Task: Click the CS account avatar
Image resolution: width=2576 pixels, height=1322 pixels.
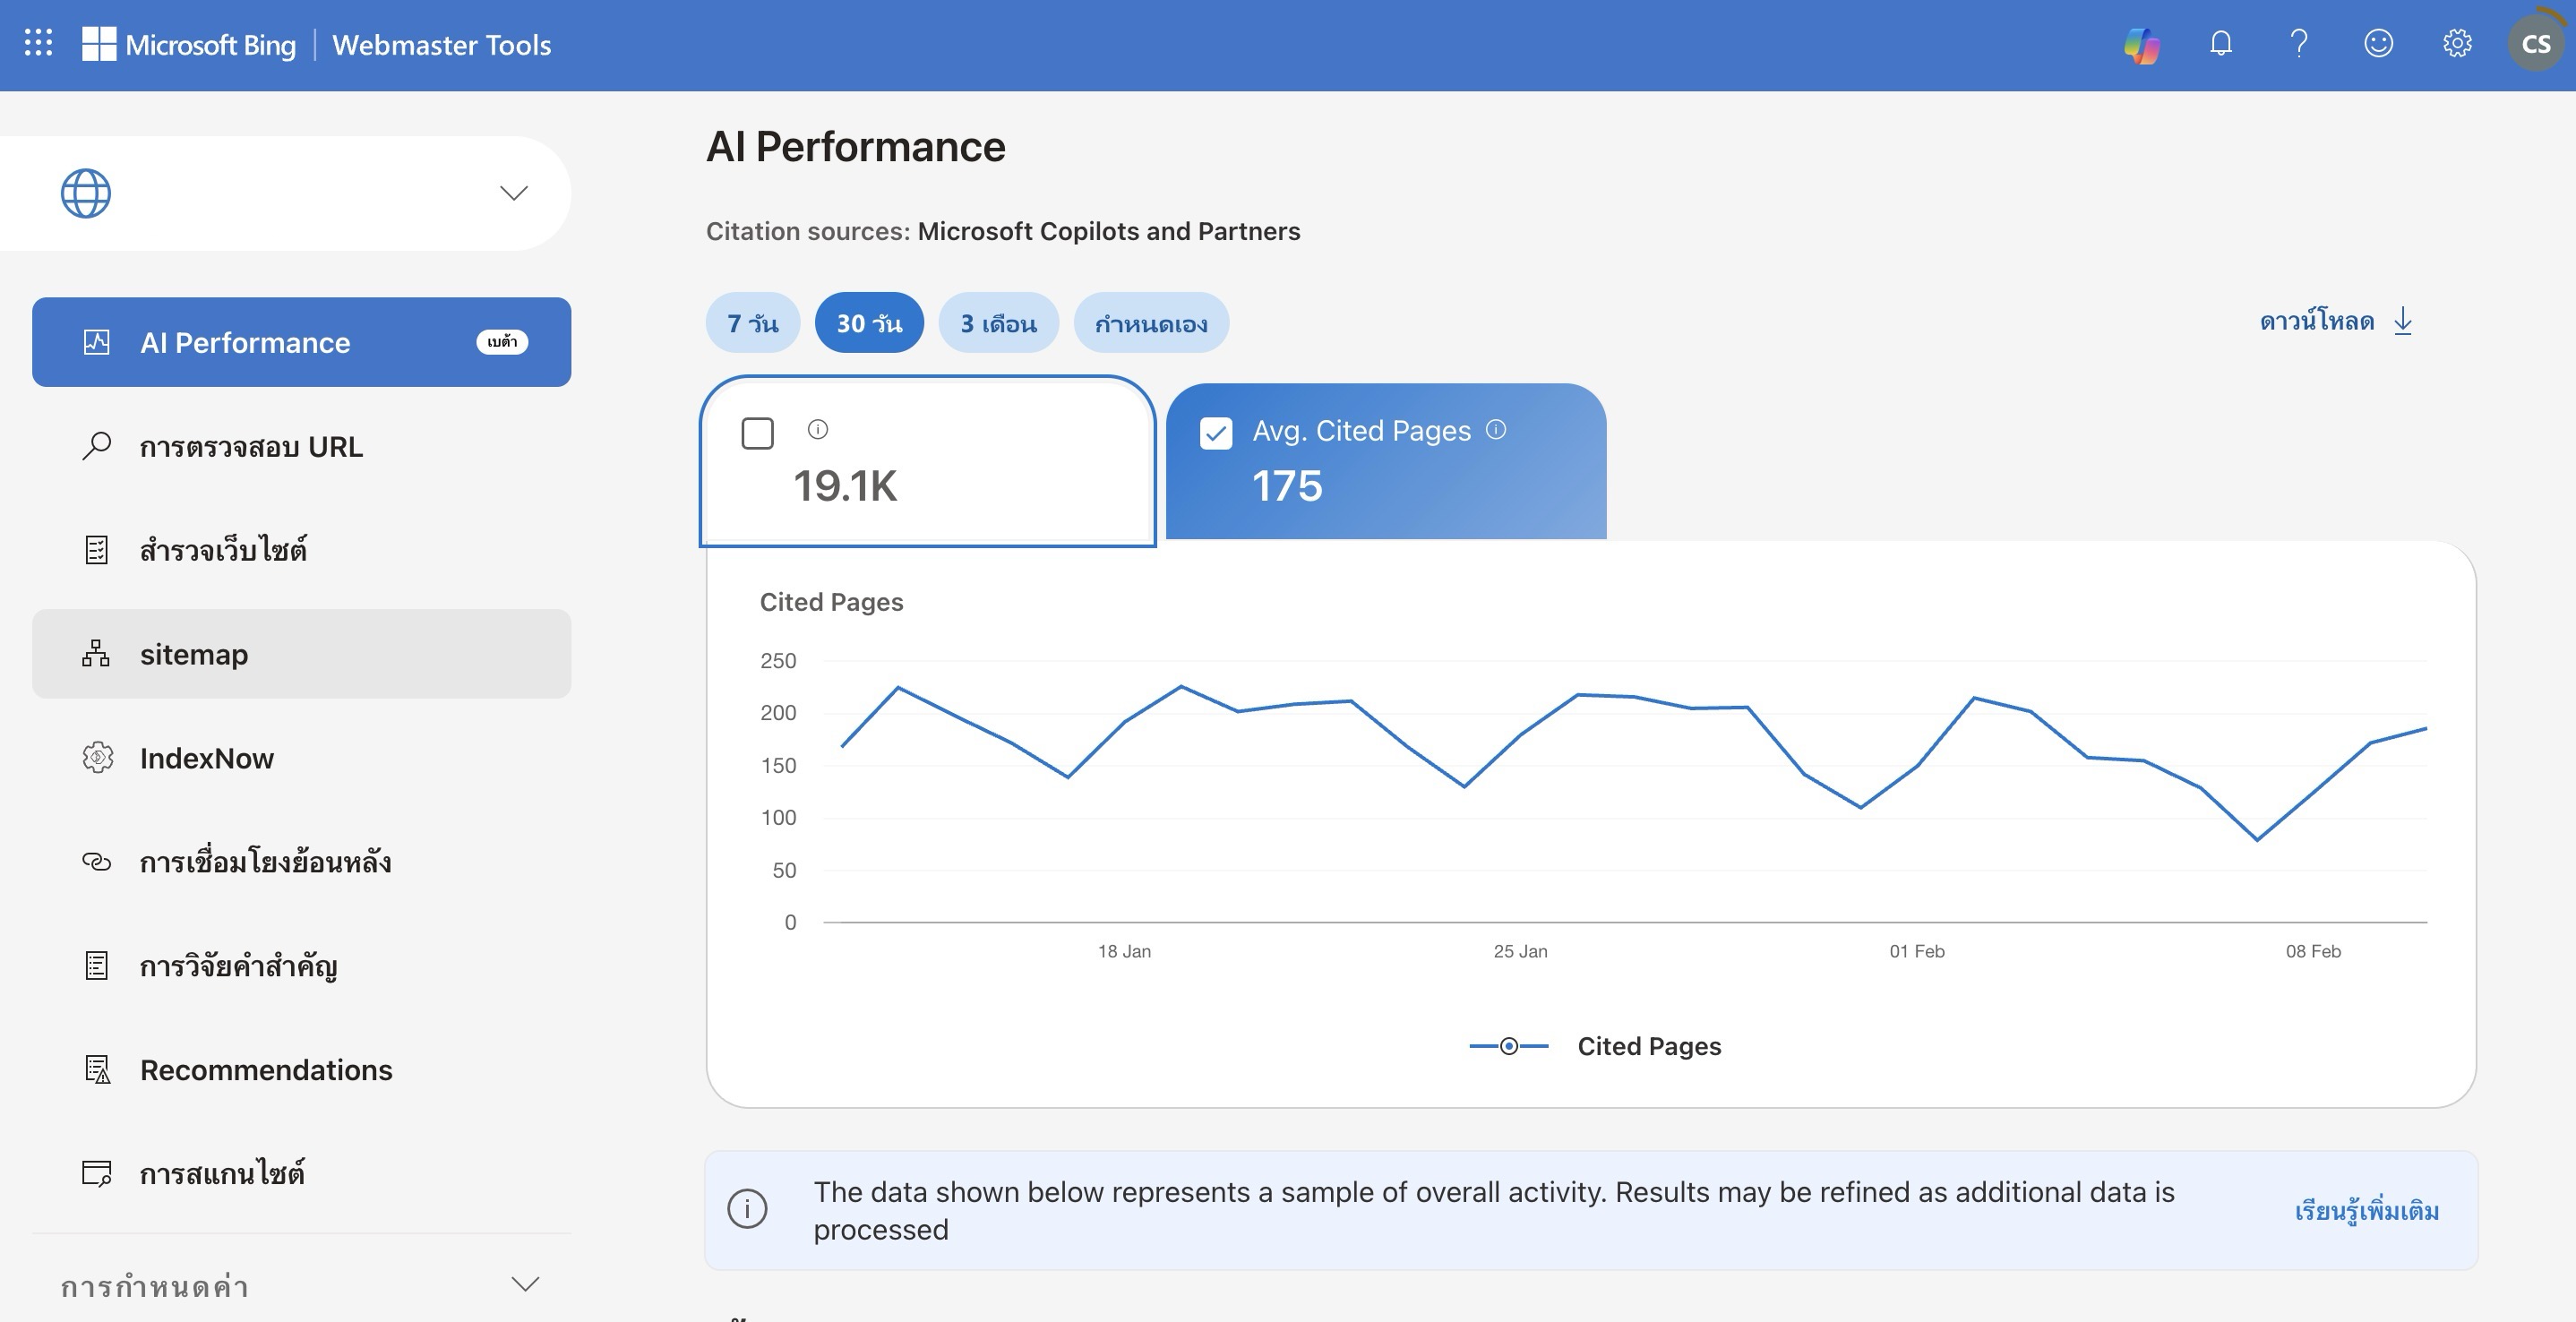Action: (2536, 44)
